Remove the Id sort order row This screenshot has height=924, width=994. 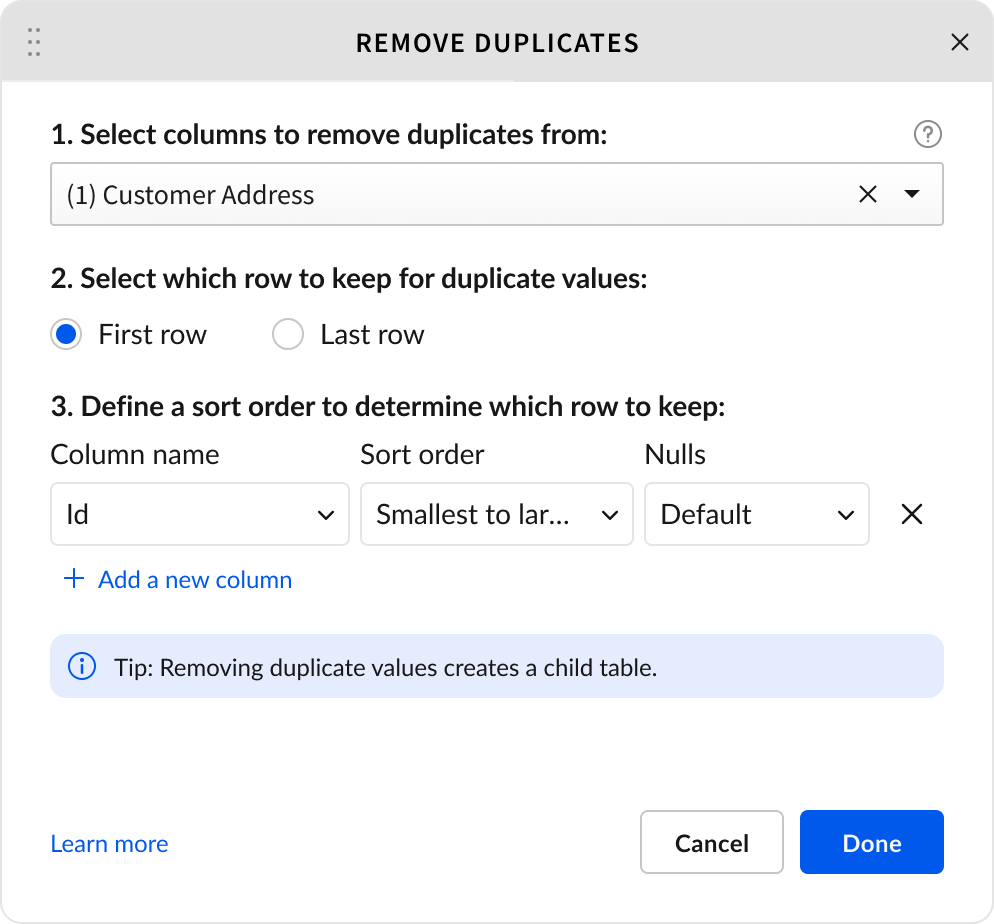click(x=911, y=515)
